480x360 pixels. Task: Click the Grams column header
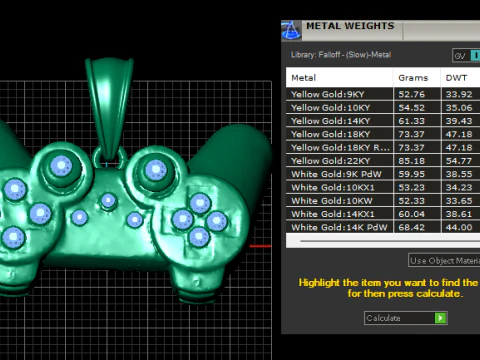pyautogui.click(x=417, y=78)
